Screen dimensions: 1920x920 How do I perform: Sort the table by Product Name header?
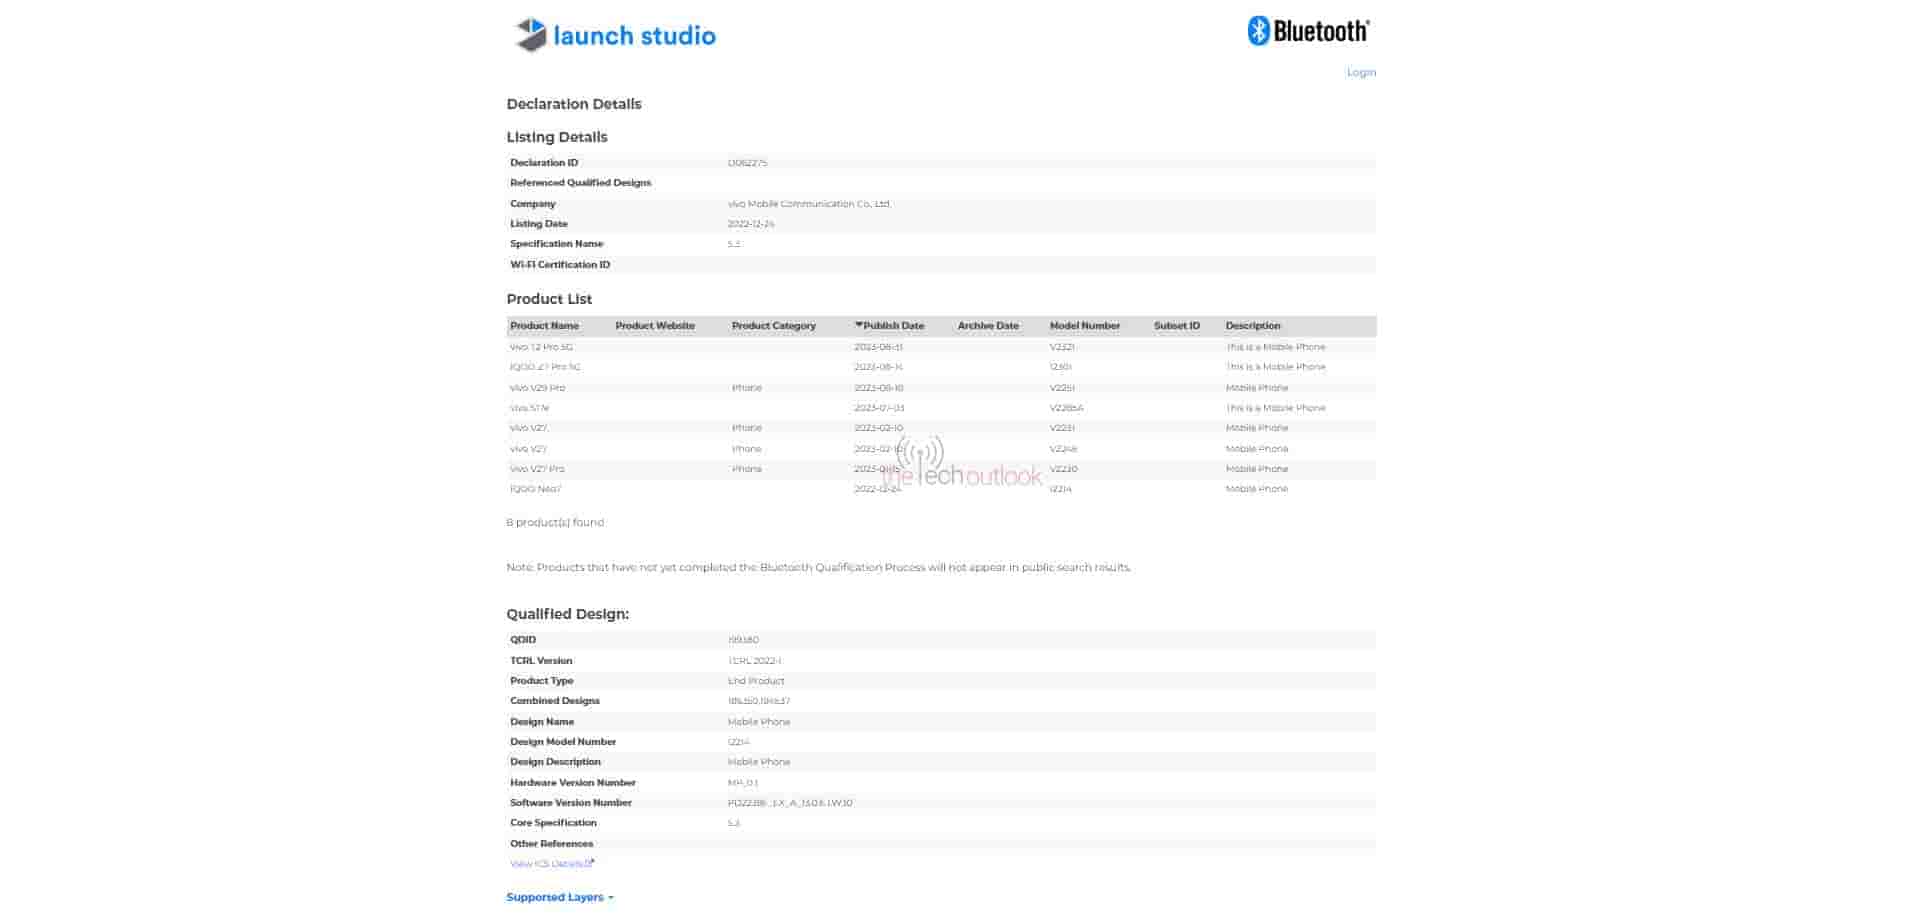544,325
